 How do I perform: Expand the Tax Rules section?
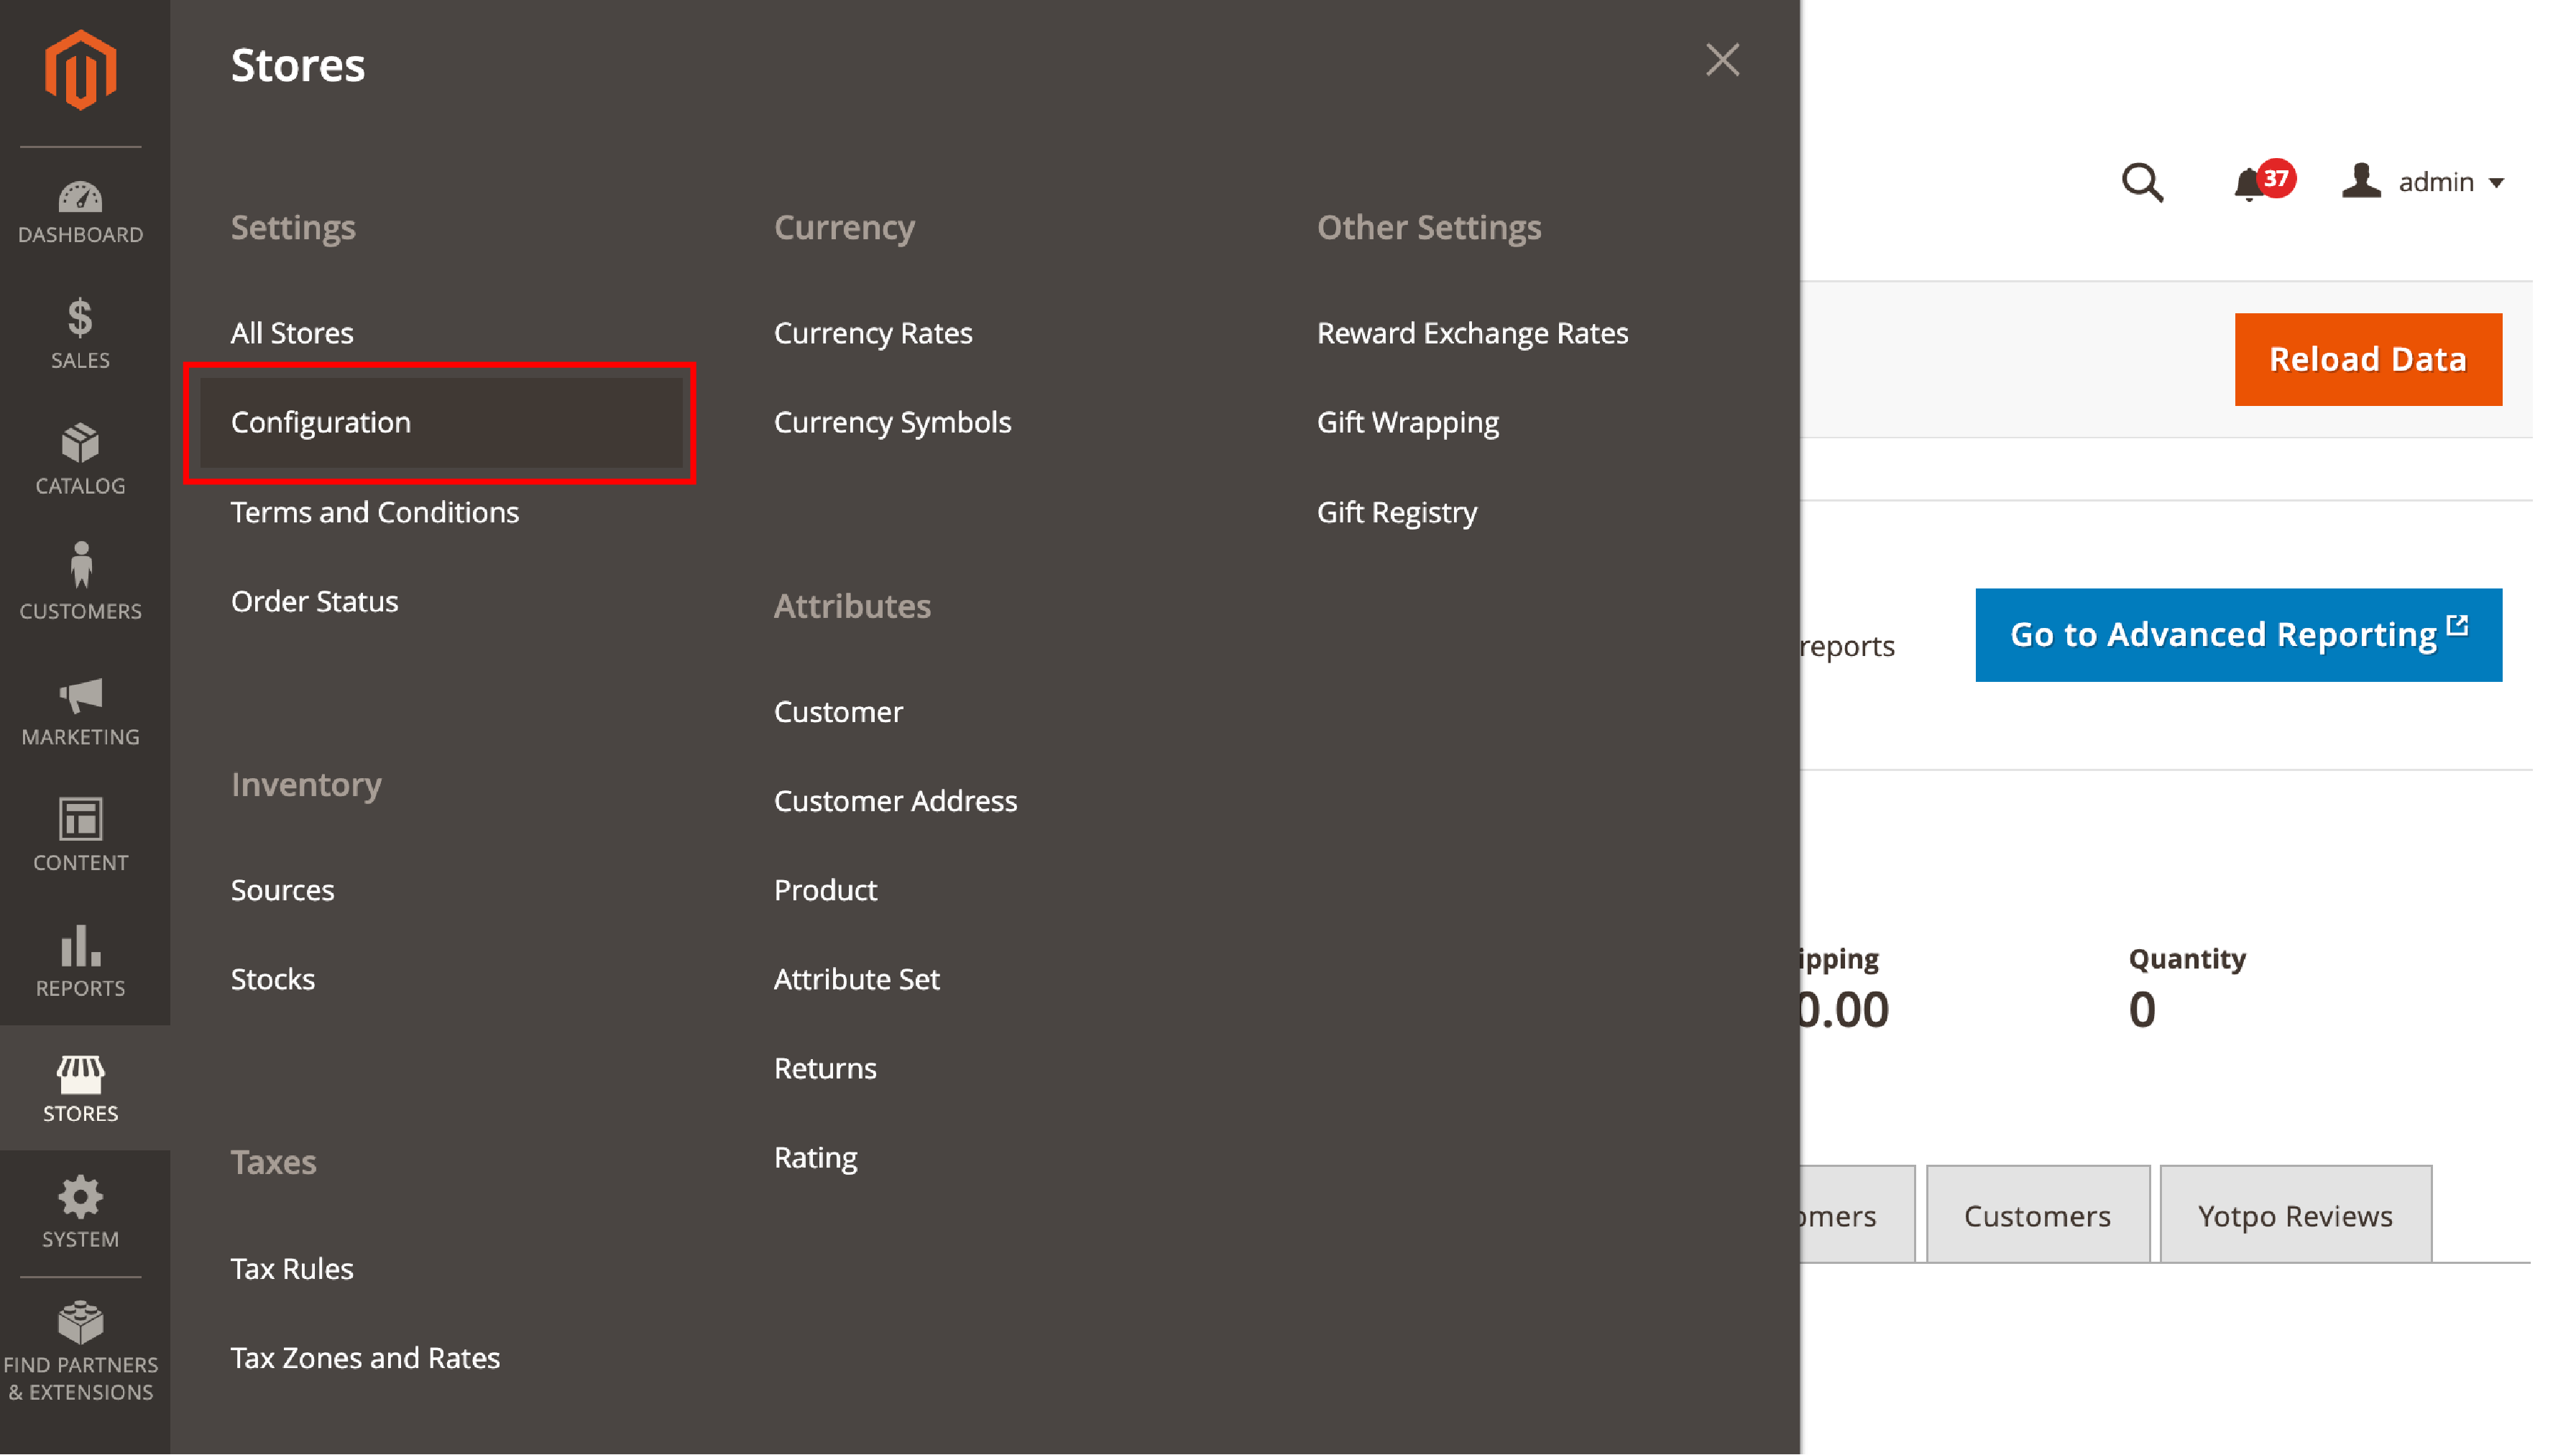tap(290, 1267)
